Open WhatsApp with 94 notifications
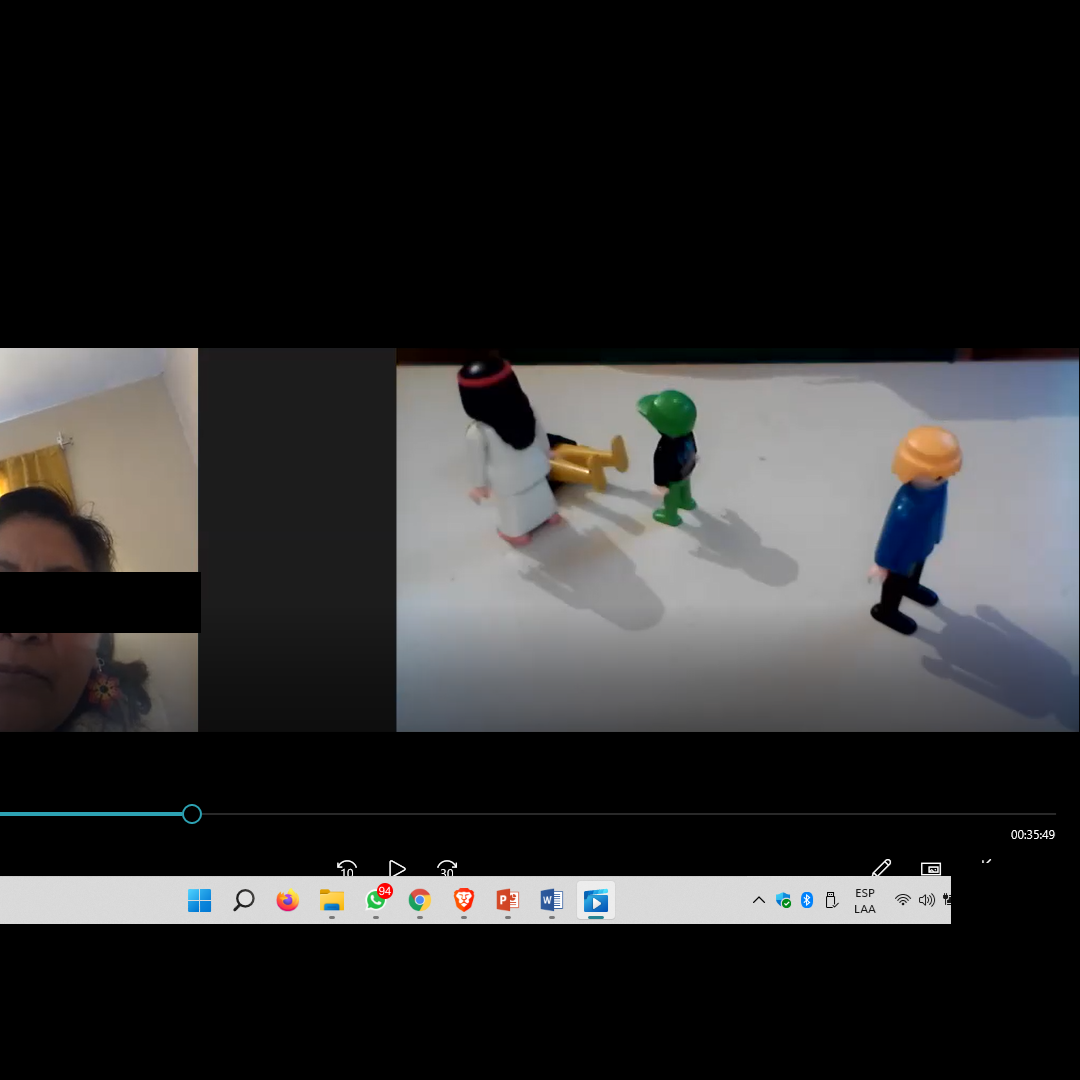 [376, 900]
